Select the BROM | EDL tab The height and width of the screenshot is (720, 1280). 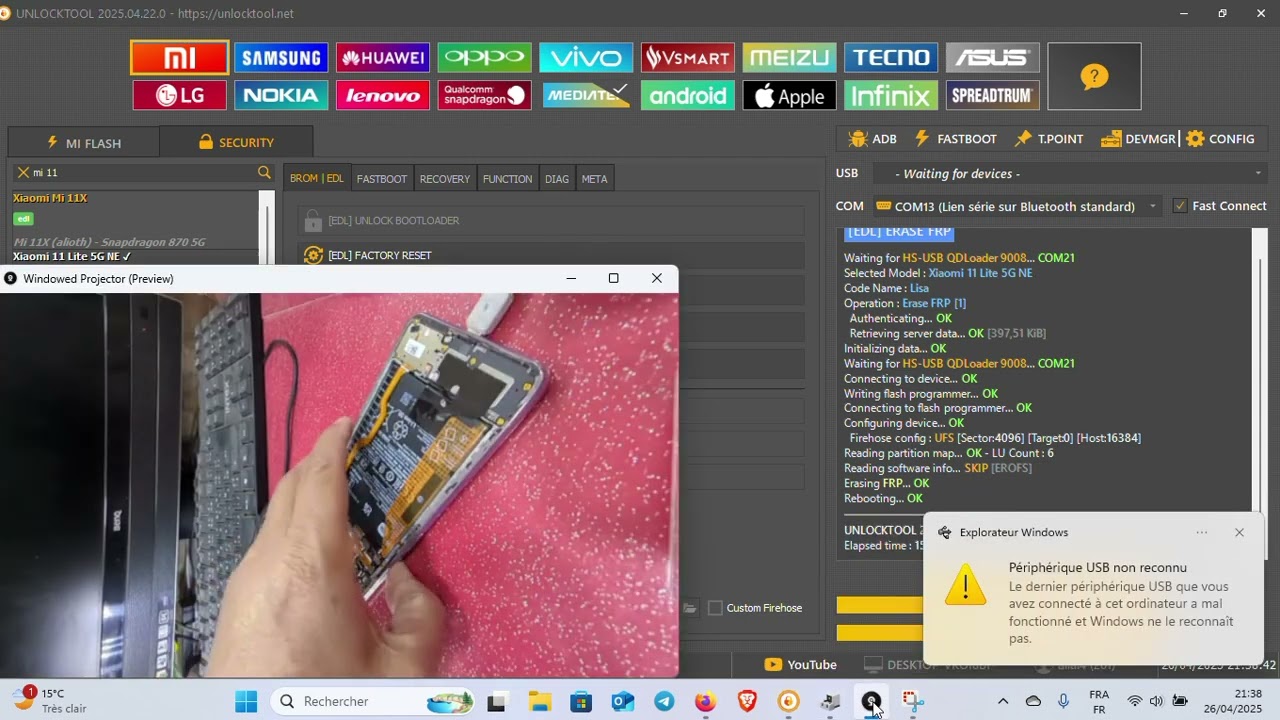(x=316, y=179)
